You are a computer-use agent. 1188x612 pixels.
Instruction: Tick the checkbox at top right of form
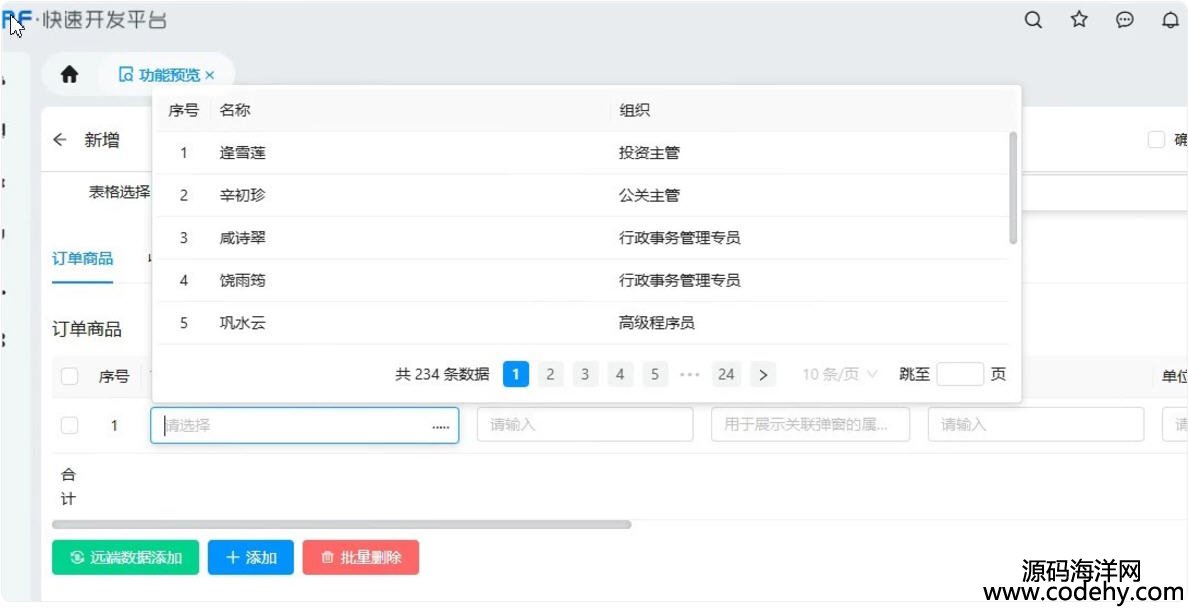pyautogui.click(x=1156, y=140)
